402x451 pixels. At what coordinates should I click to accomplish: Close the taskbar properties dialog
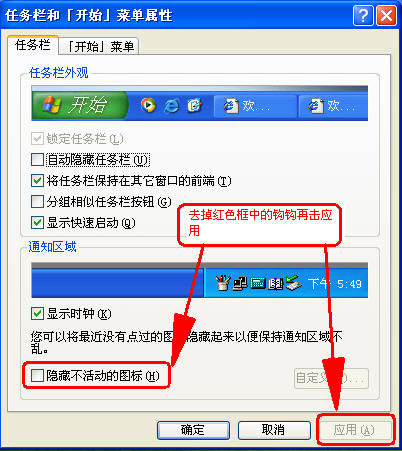(386, 15)
